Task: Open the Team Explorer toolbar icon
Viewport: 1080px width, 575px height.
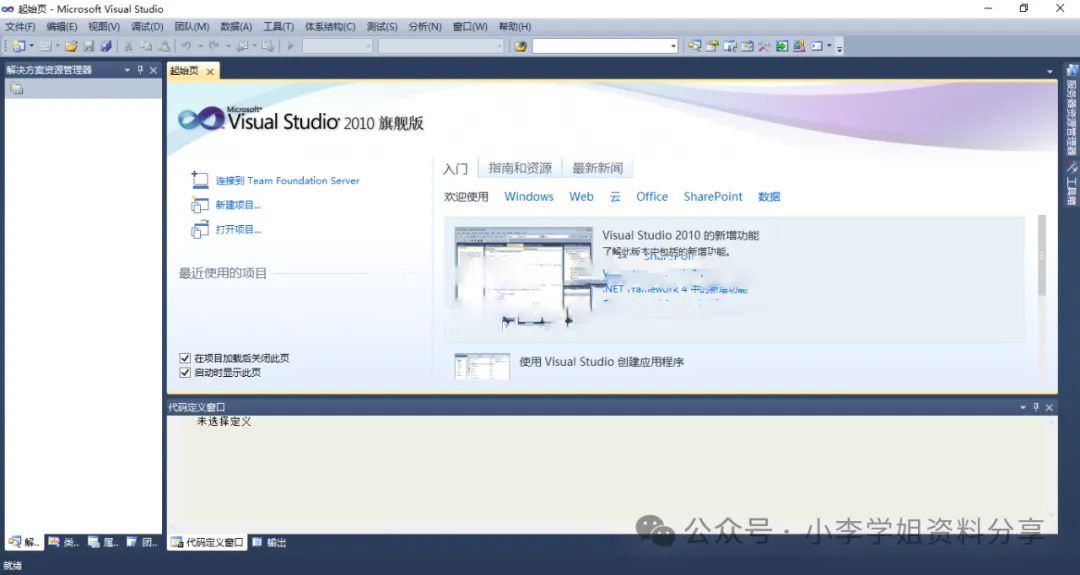Action: (x=730, y=46)
